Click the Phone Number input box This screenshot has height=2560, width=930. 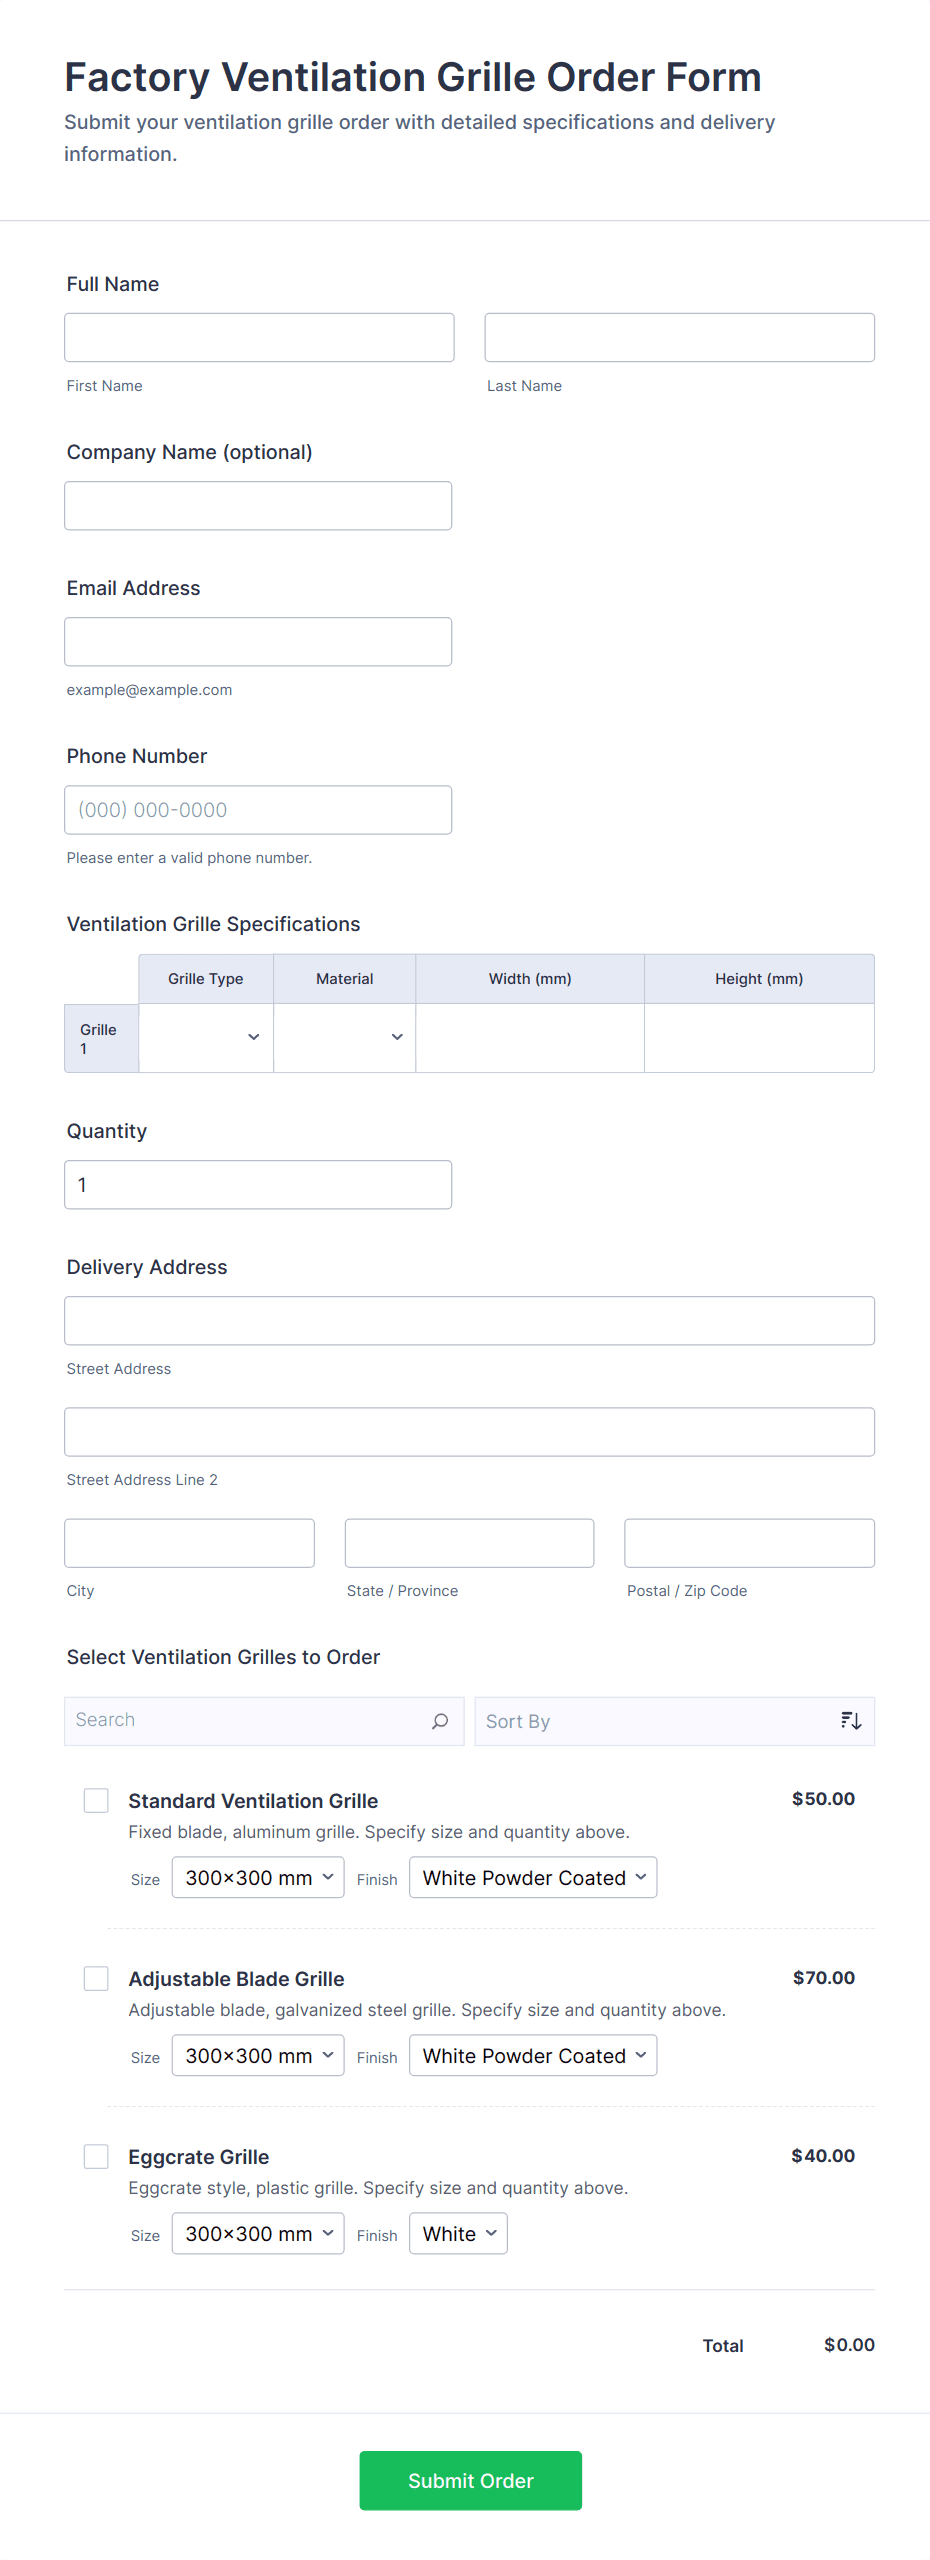258,810
